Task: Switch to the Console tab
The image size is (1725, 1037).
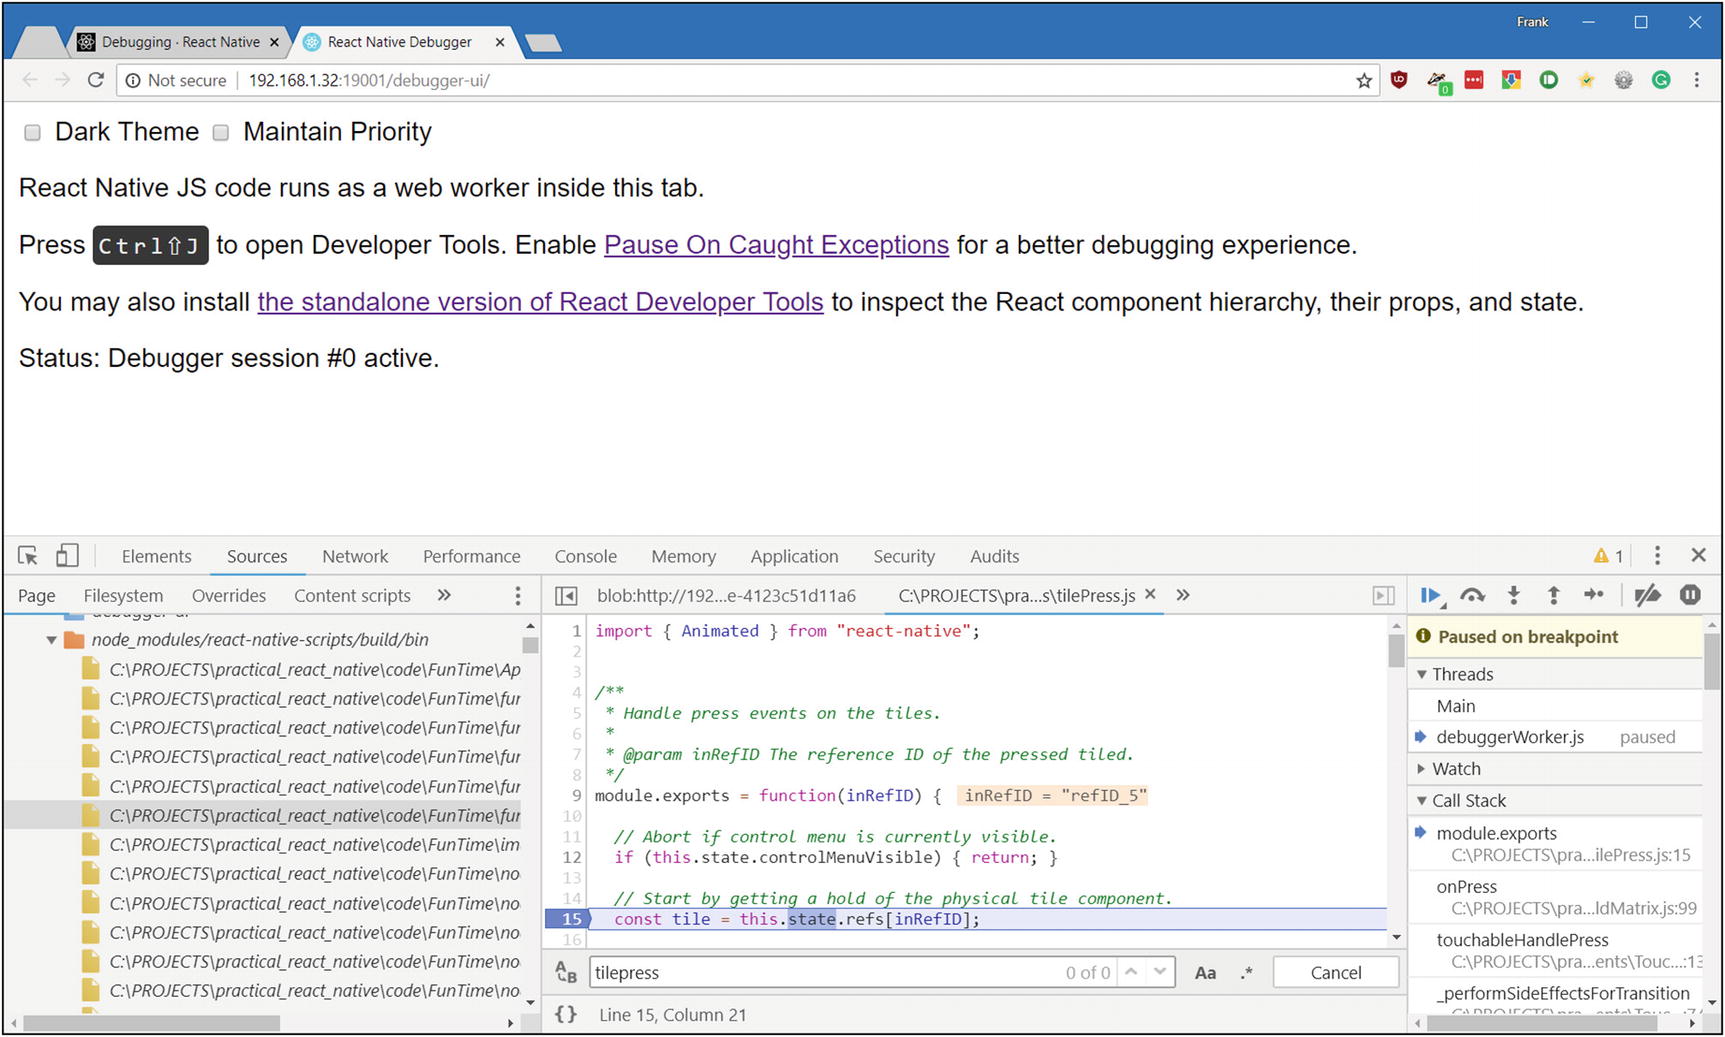Action: [585, 557]
